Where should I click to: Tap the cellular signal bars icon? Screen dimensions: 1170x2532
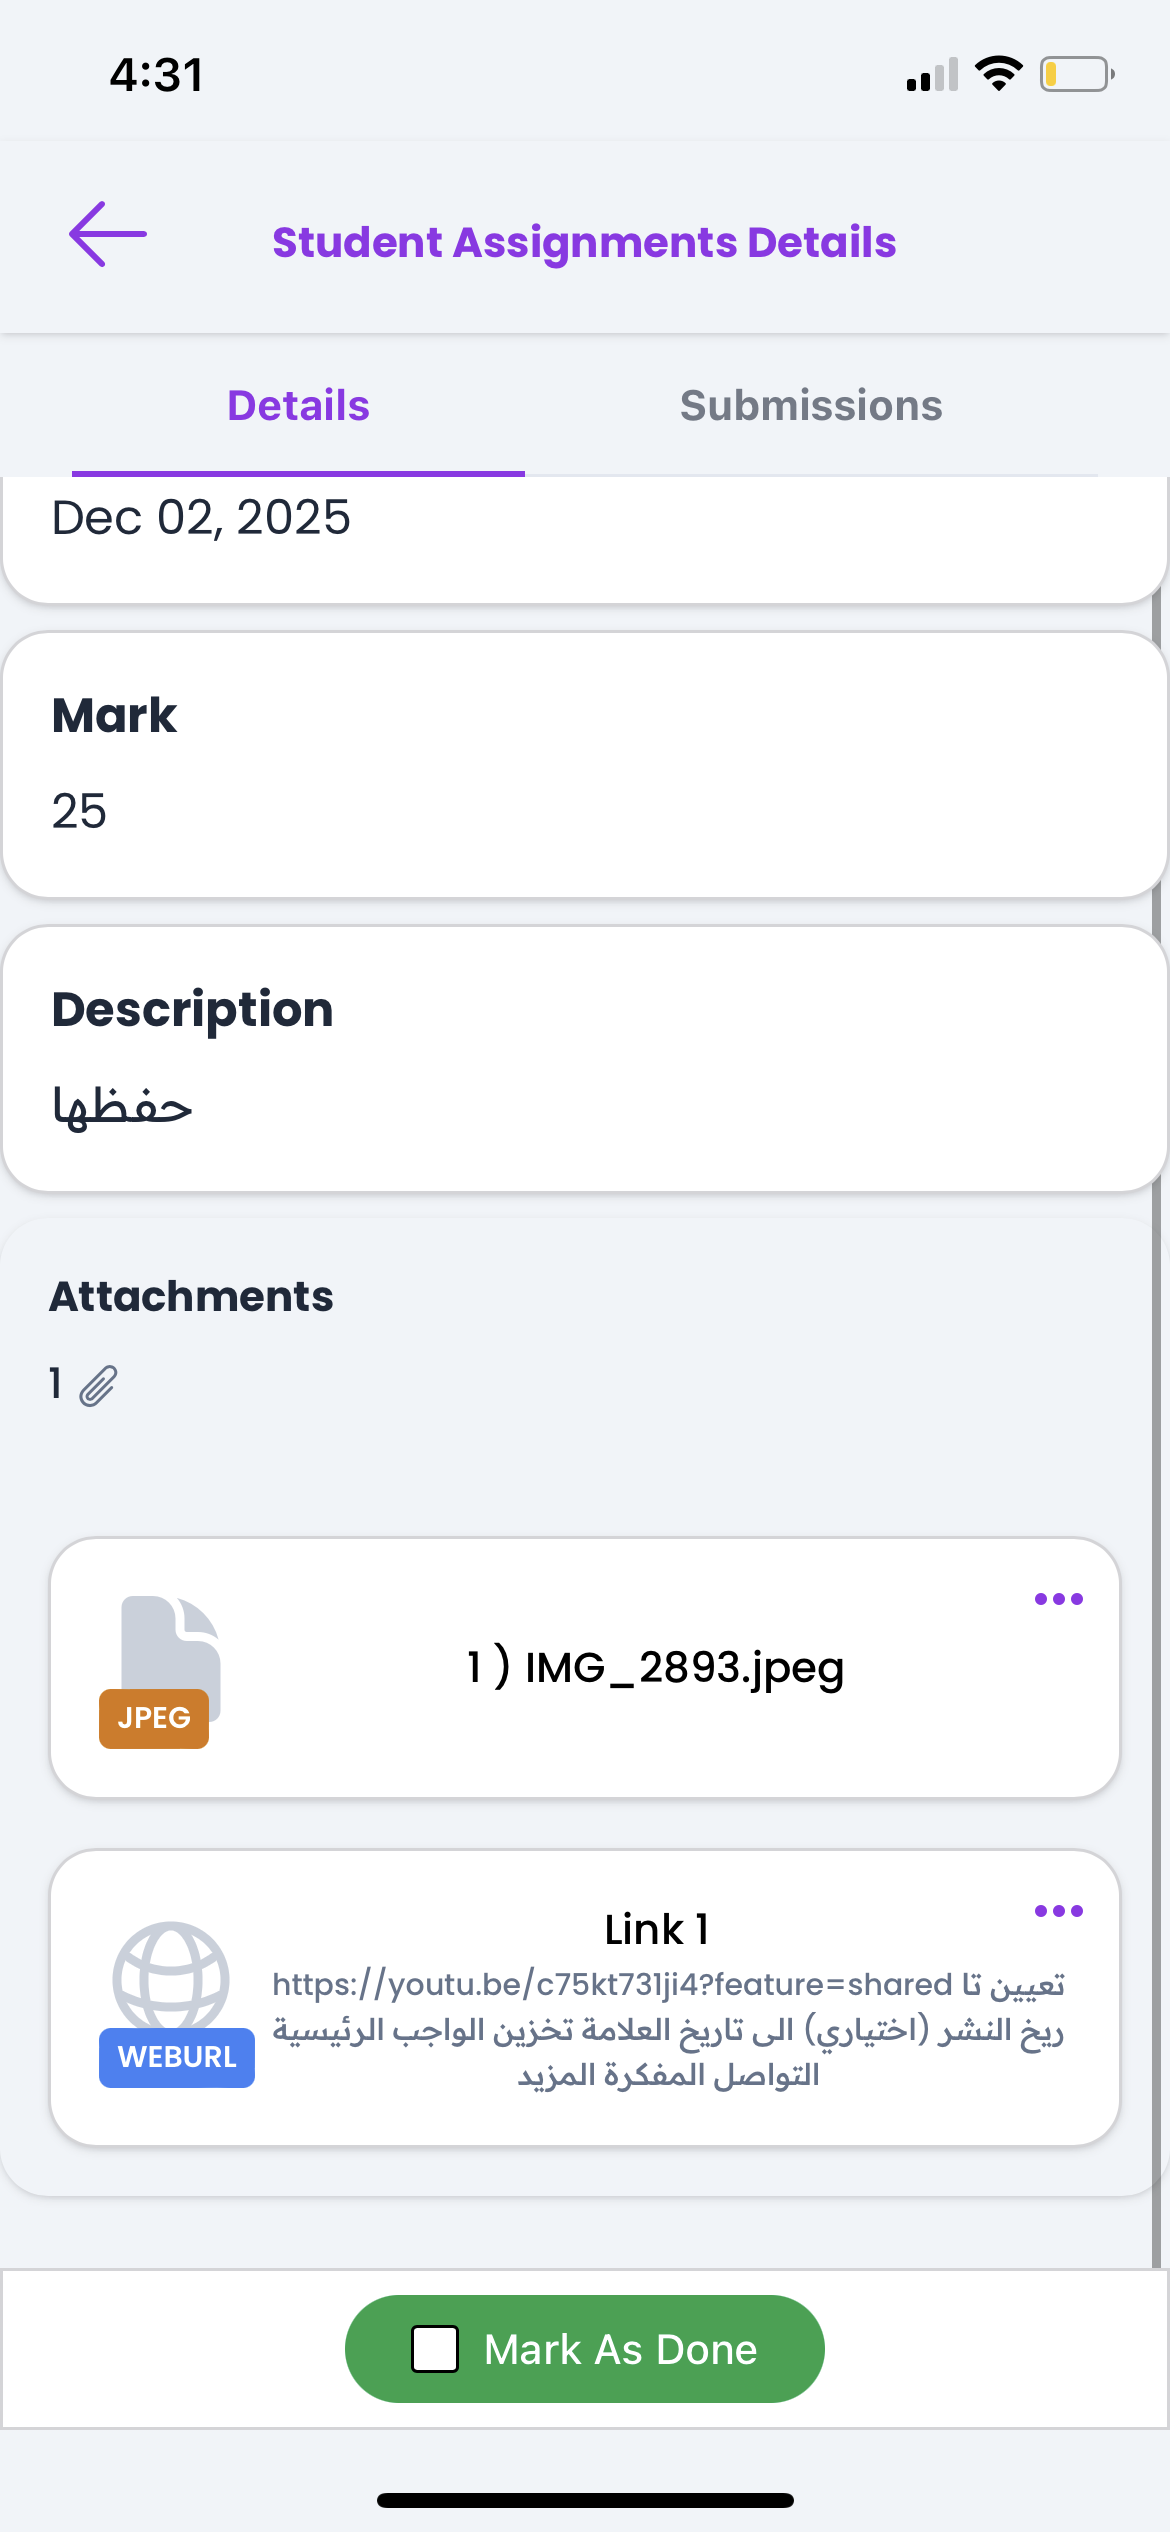coord(932,75)
